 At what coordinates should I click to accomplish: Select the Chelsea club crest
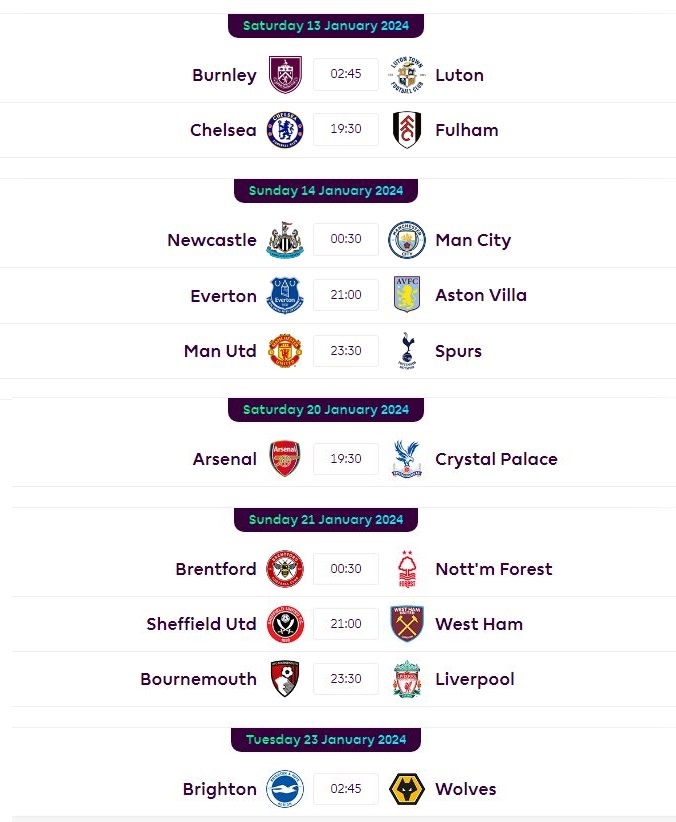[x=285, y=129]
